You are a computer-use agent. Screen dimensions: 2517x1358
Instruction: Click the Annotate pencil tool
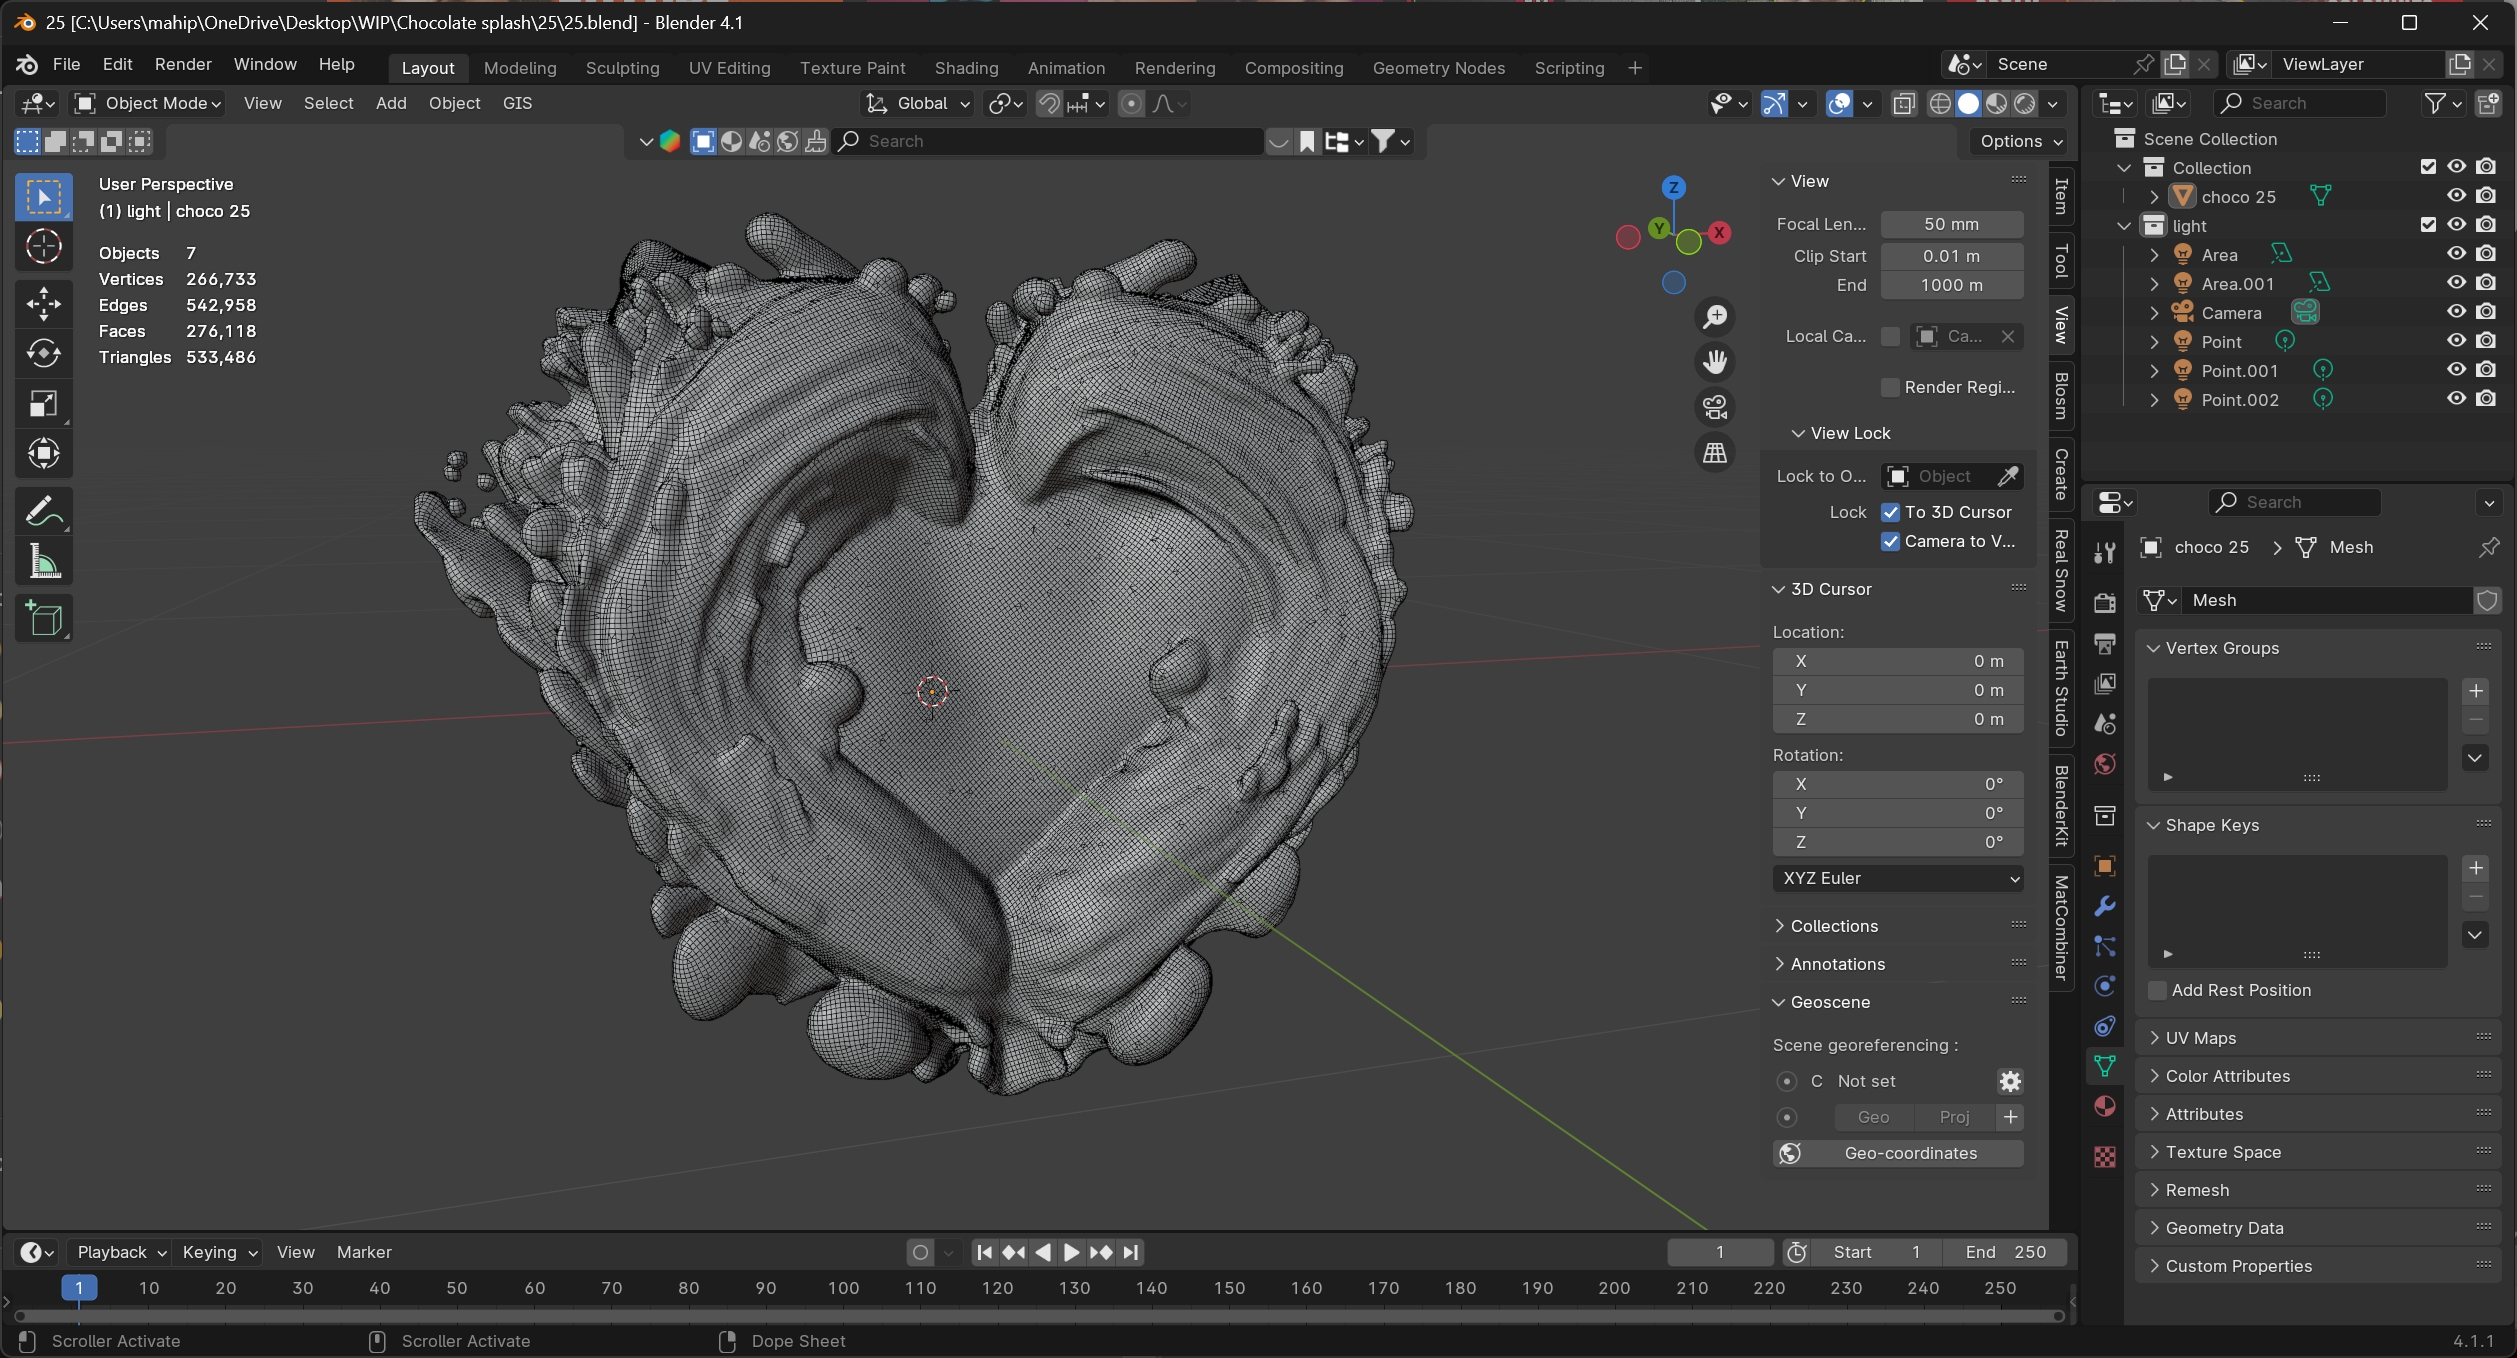(x=44, y=512)
